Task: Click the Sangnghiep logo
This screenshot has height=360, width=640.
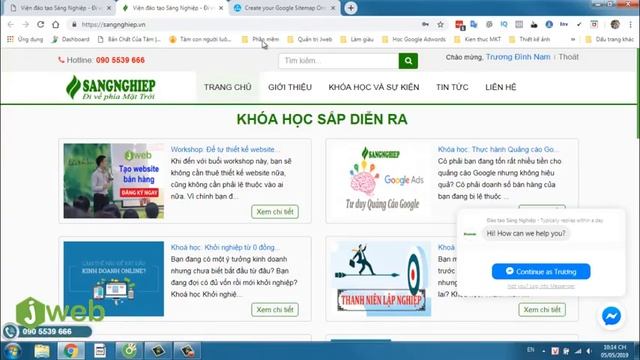Action: click(x=111, y=87)
